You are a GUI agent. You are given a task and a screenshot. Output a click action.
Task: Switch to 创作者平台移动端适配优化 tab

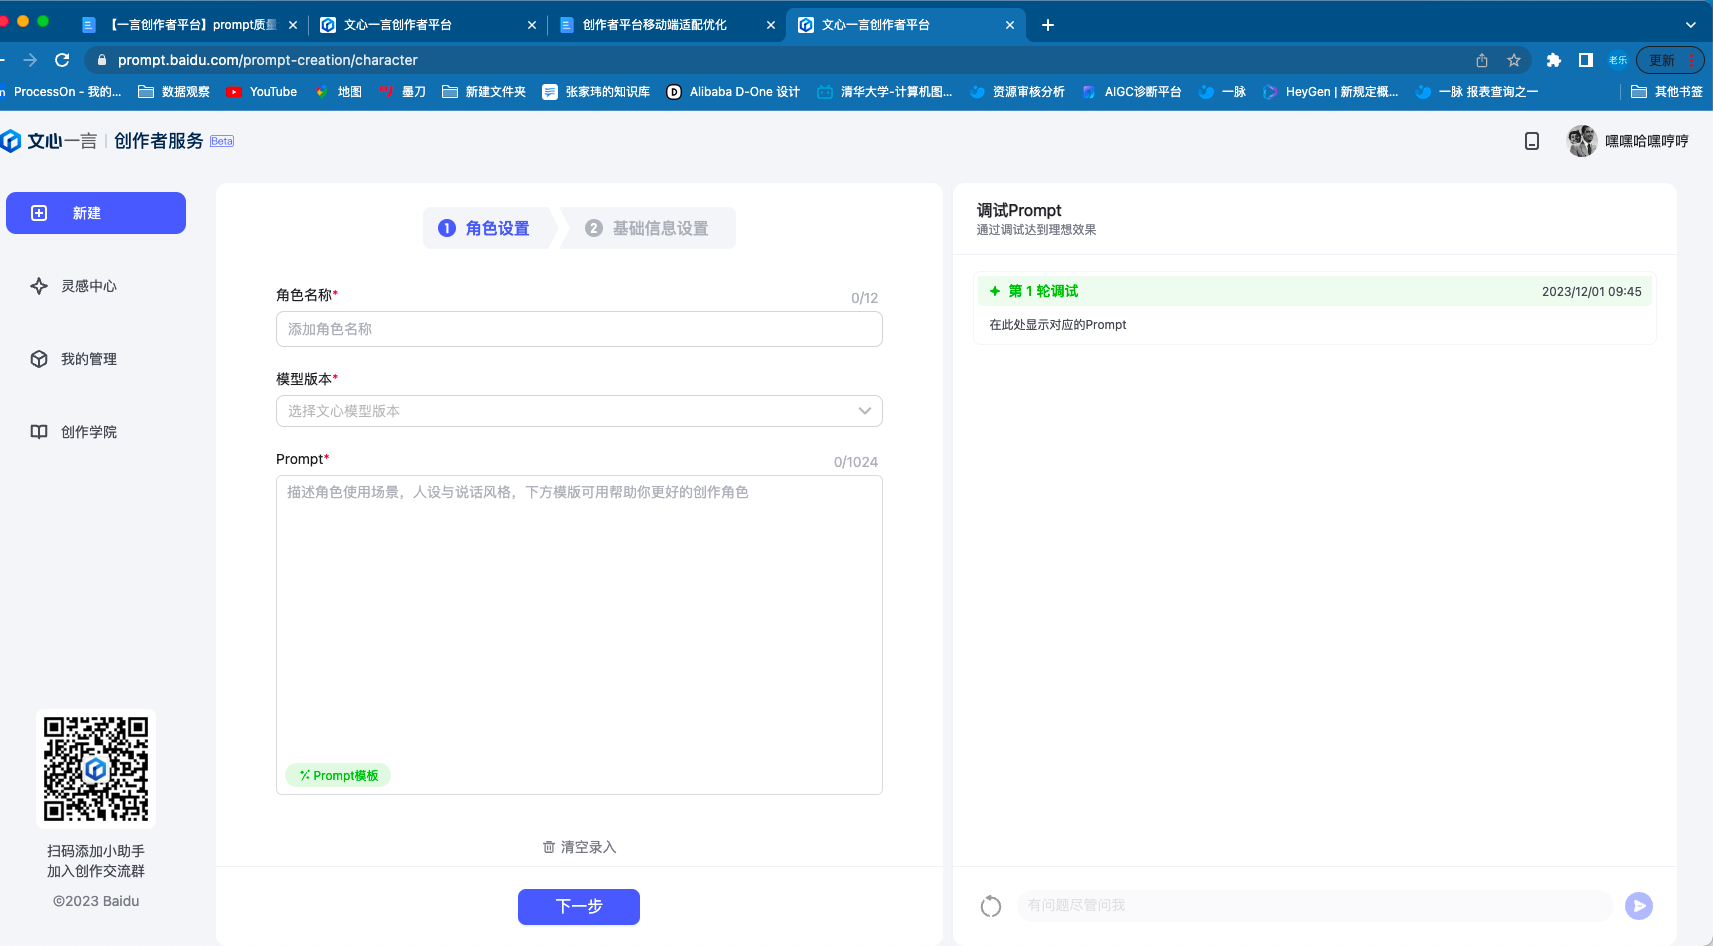click(x=655, y=25)
